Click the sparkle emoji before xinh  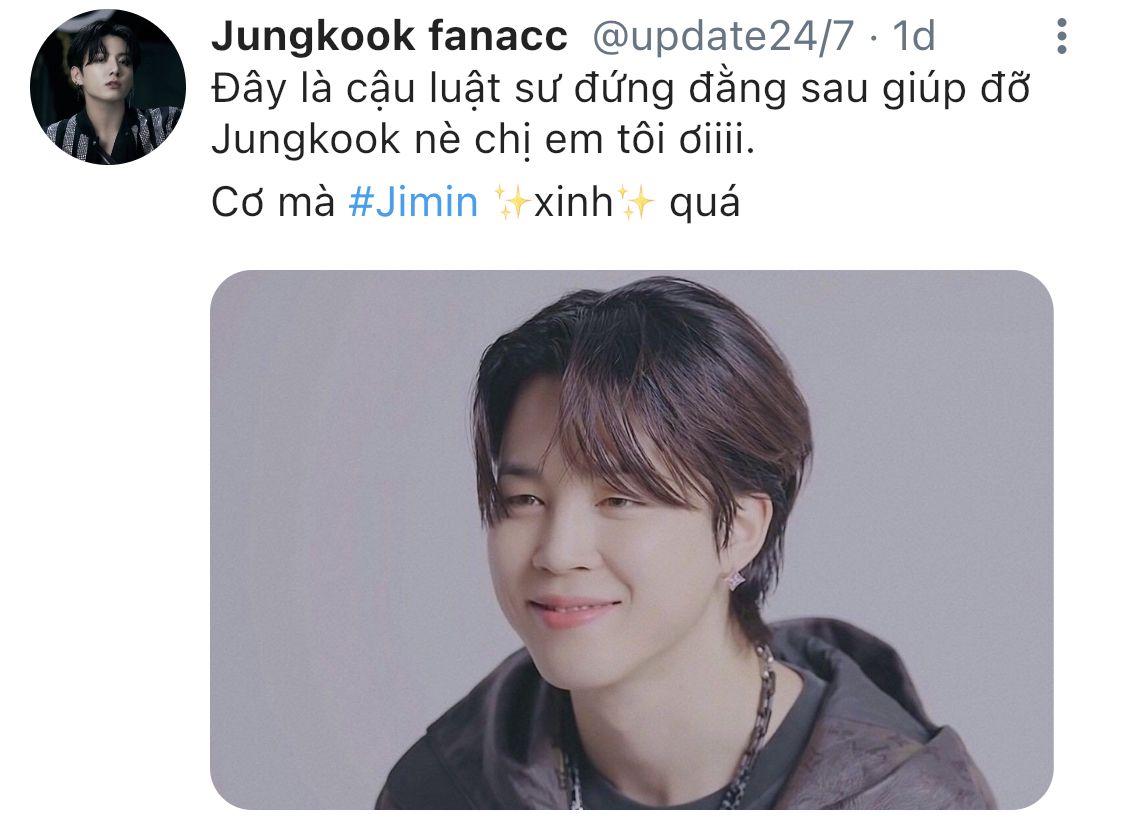(512, 202)
